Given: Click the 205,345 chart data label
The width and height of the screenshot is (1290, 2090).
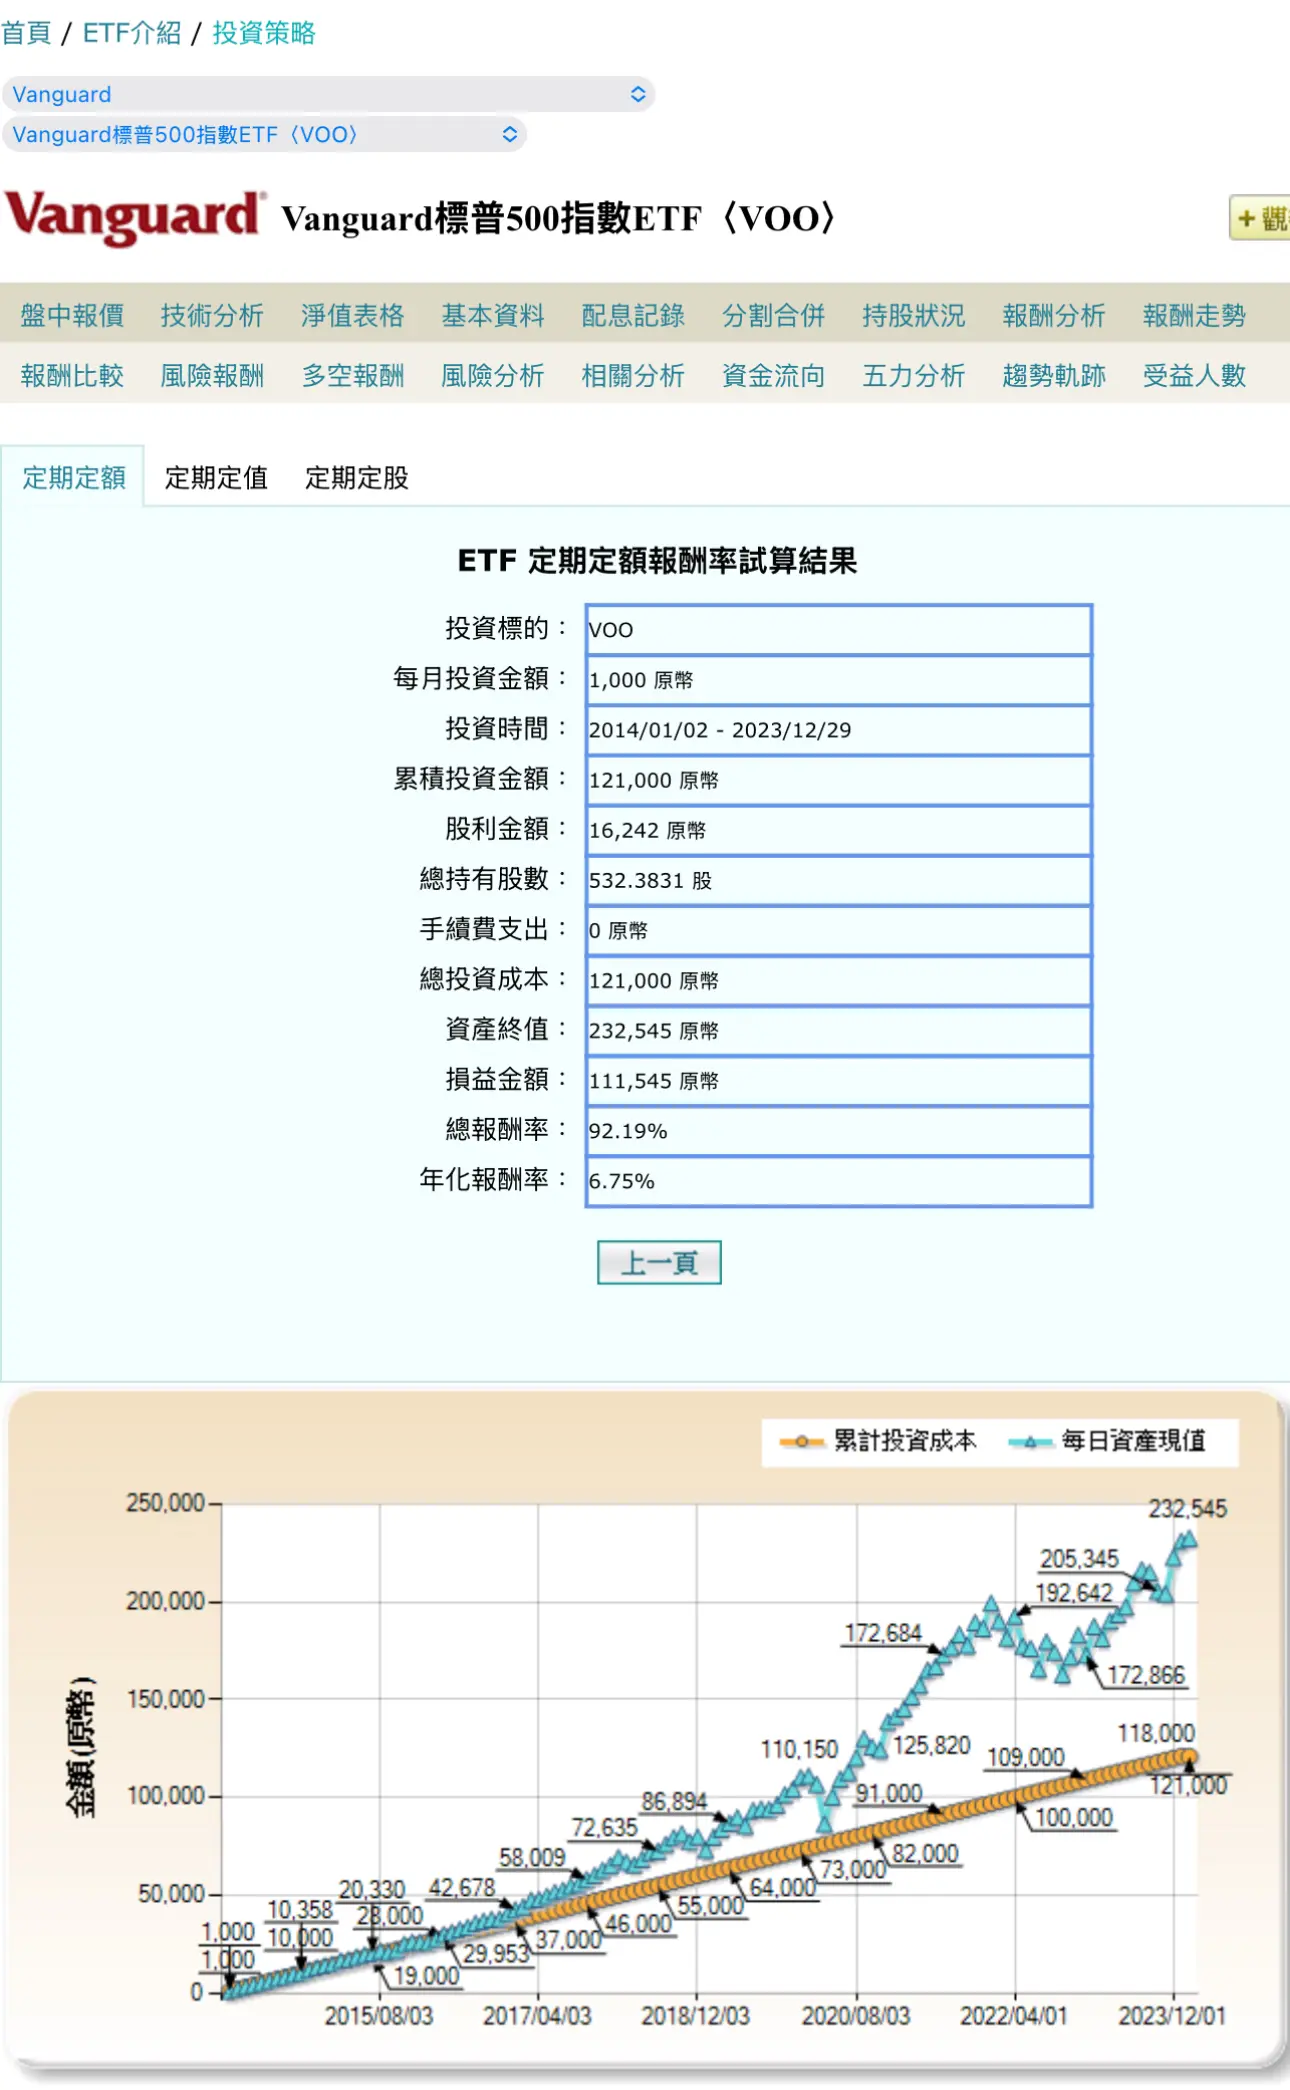Looking at the screenshot, I should coord(1079,1559).
